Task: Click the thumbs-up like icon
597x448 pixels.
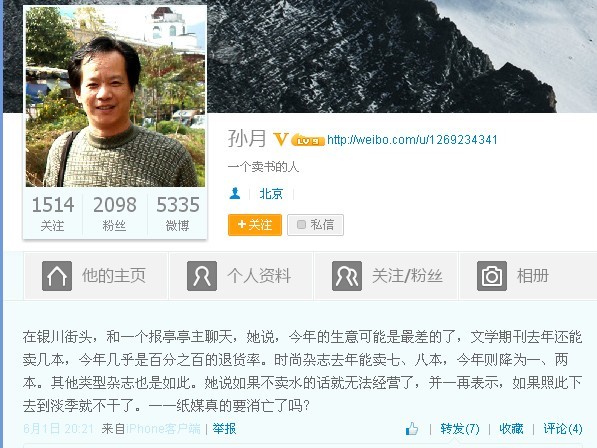Action: click(x=412, y=429)
